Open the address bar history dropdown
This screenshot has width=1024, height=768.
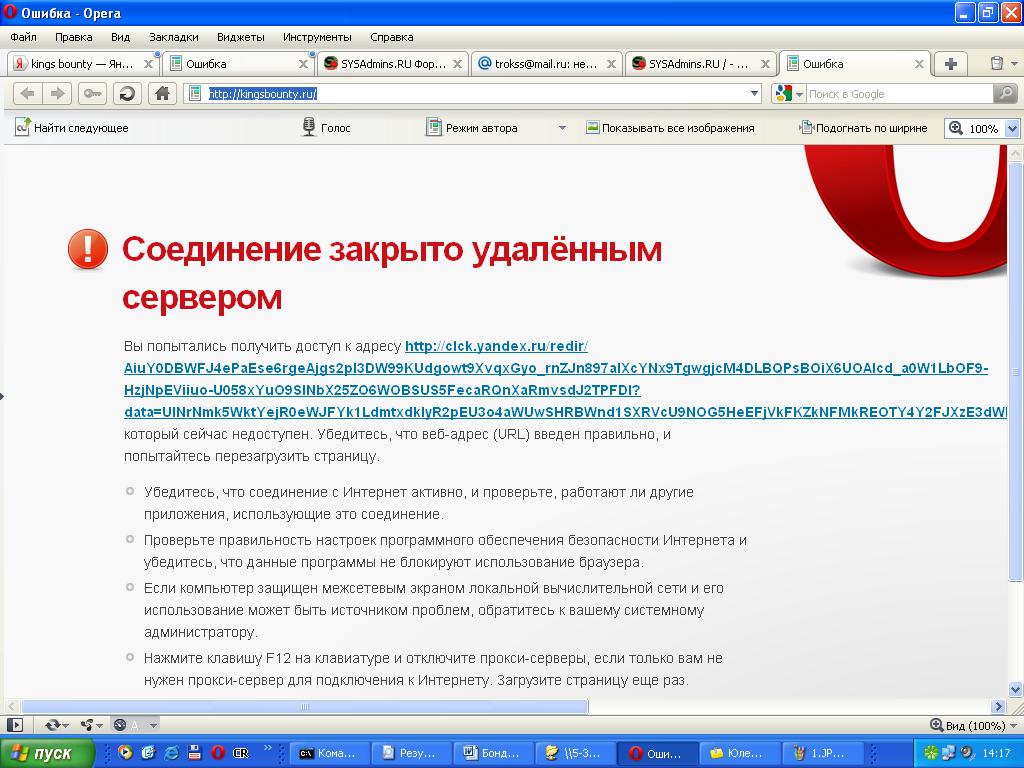click(x=754, y=94)
